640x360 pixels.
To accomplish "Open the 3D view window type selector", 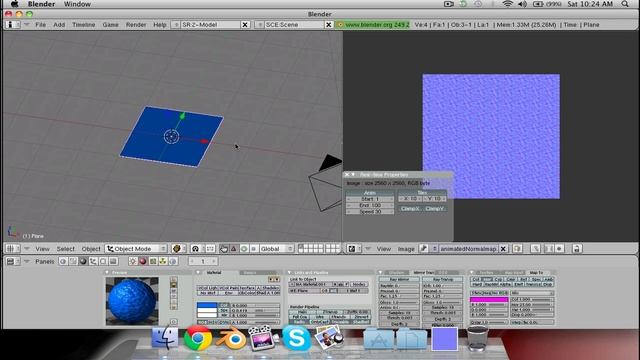I will 12,249.
